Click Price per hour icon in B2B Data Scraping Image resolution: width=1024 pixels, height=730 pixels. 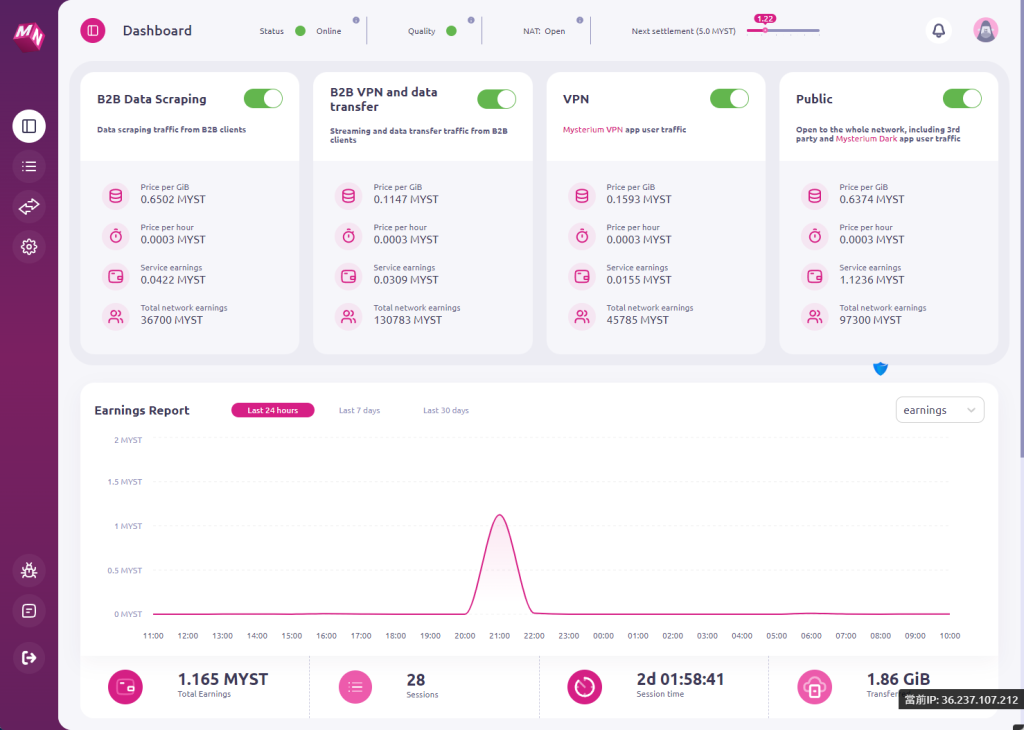116,236
